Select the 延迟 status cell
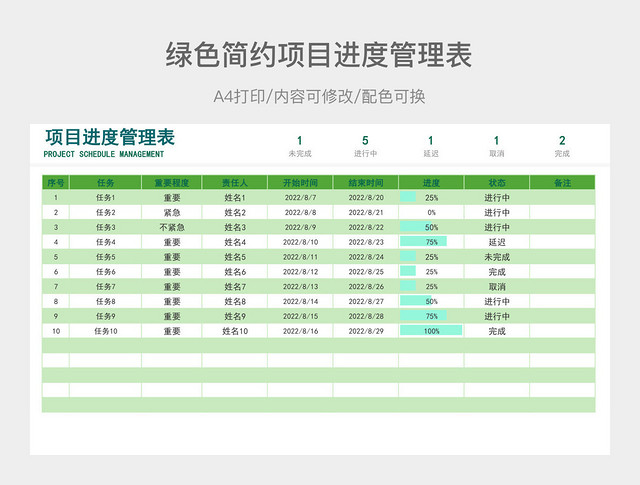Viewport: 640px width, 485px height. (x=497, y=242)
